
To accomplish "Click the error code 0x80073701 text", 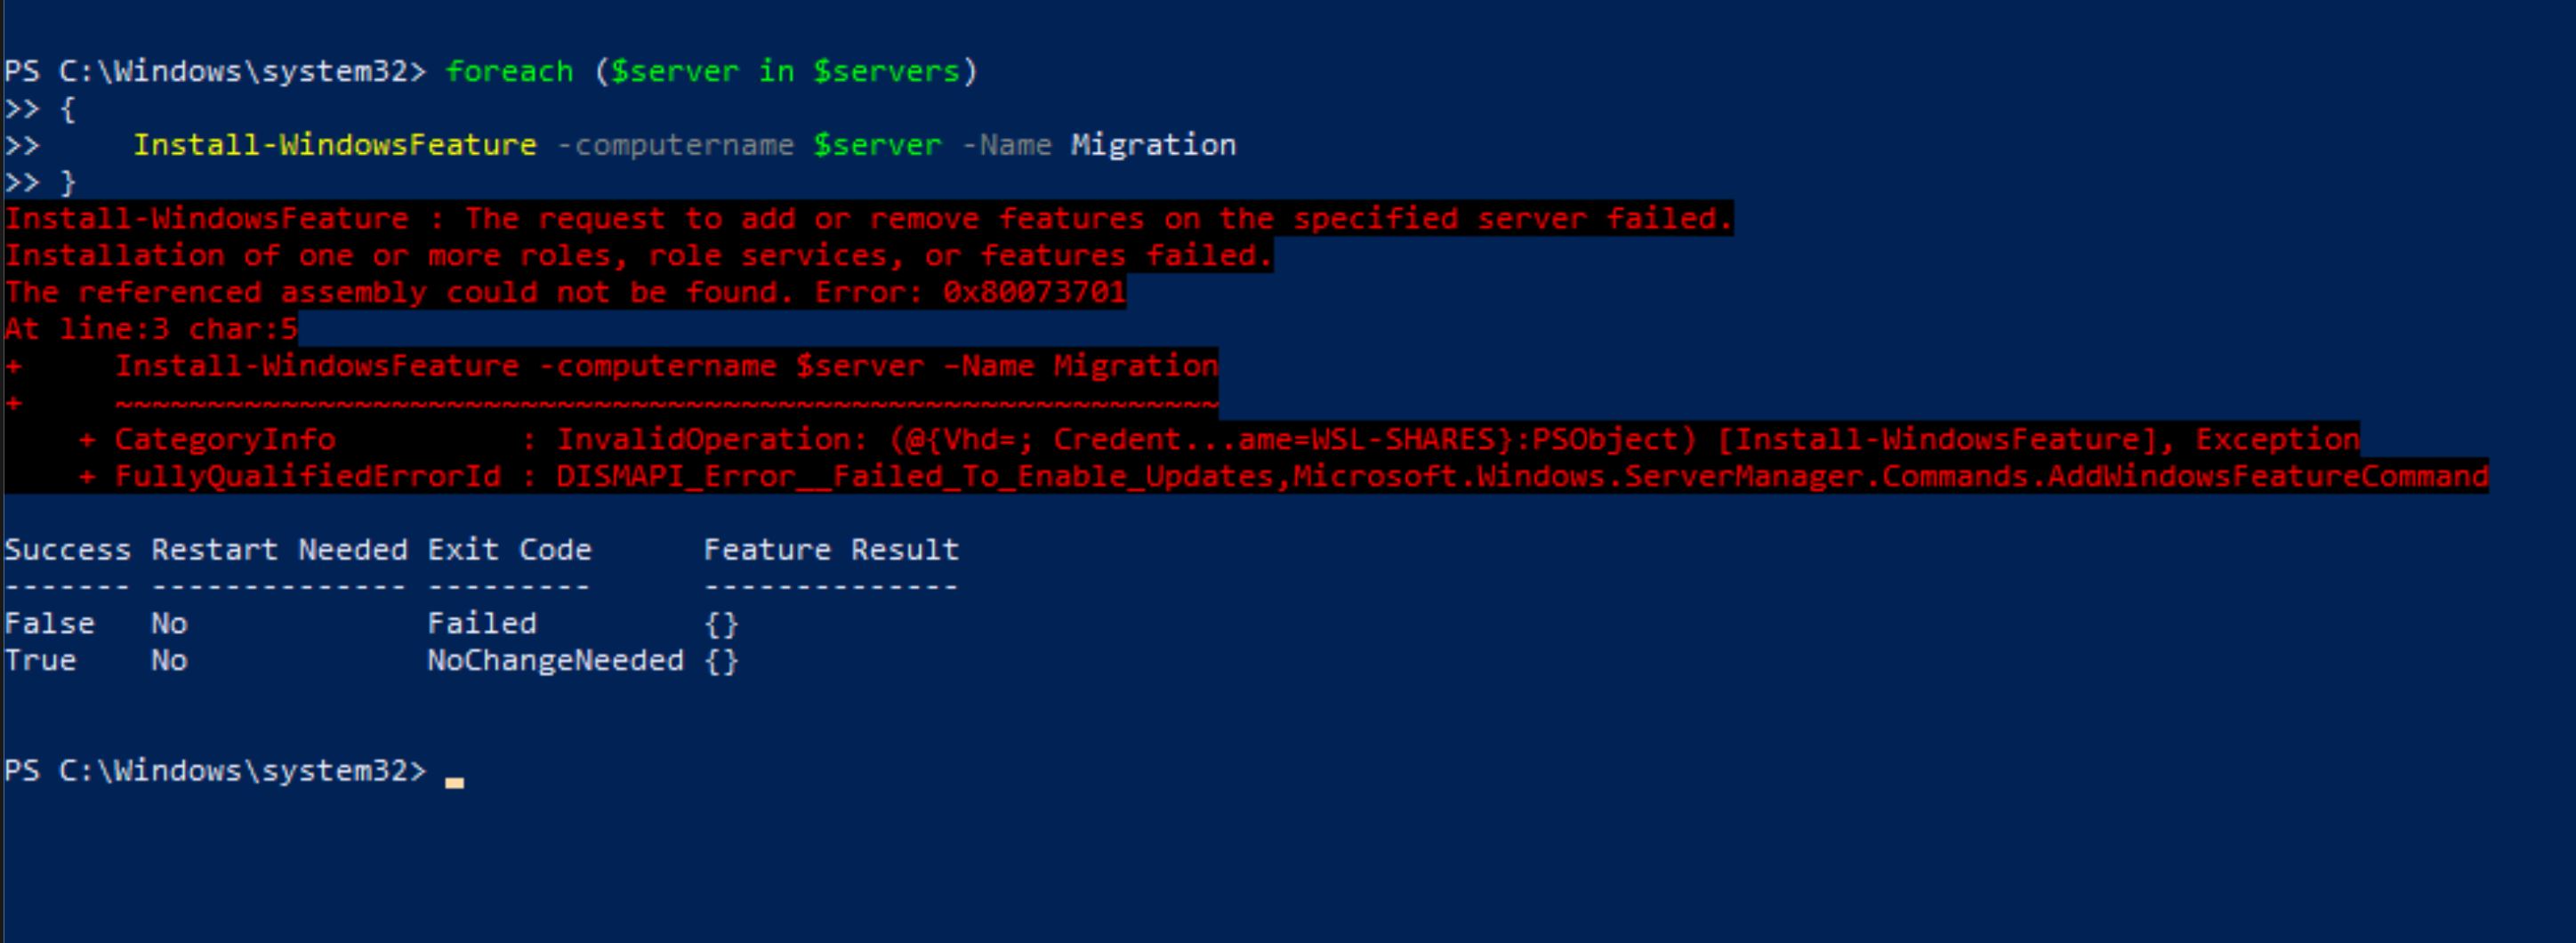I will pos(1034,292).
